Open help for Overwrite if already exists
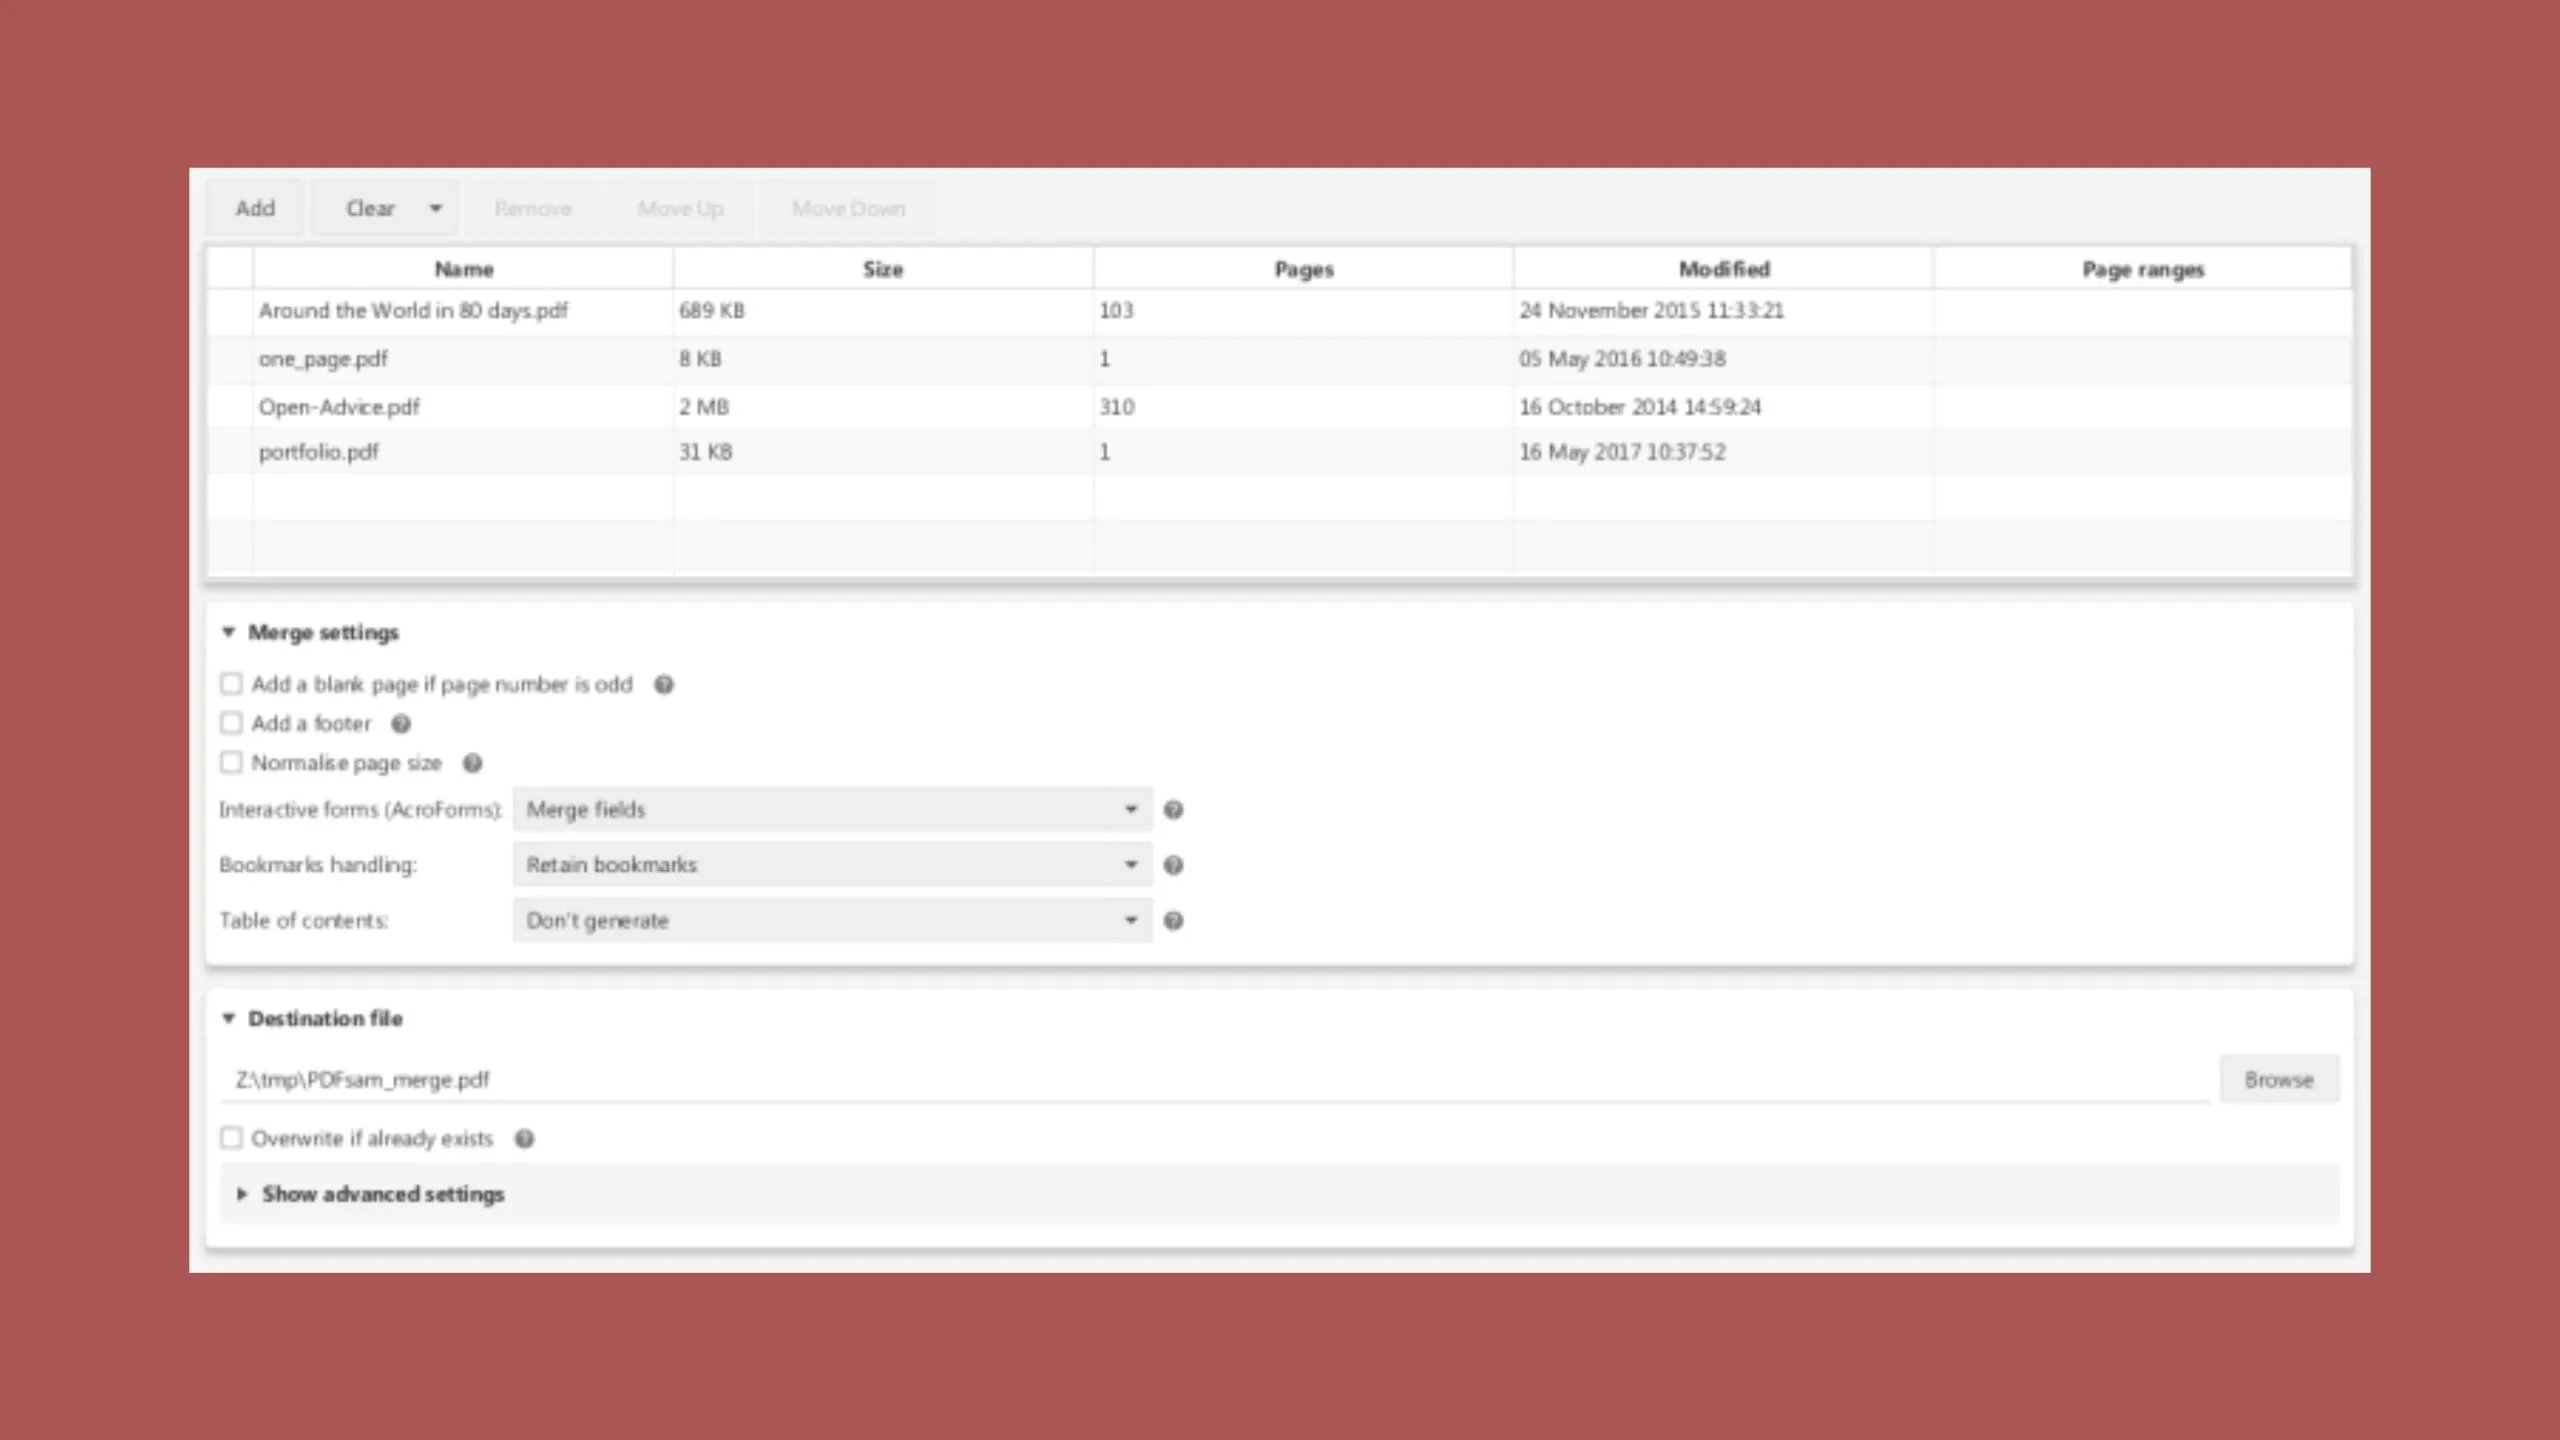 click(525, 1139)
